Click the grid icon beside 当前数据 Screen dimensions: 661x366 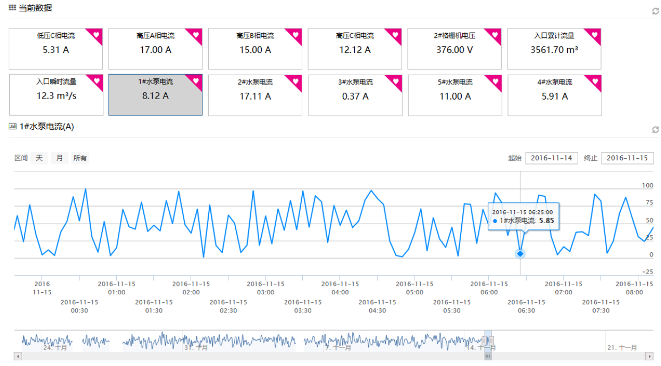[12, 8]
